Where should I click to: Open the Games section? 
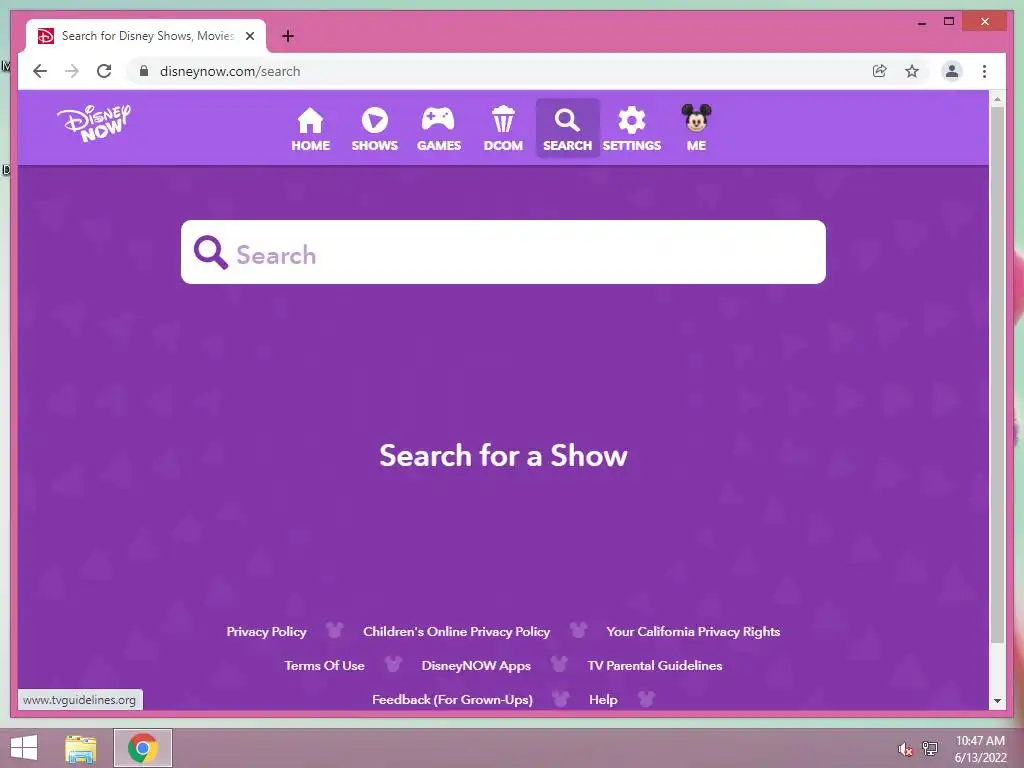[x=439, y=129]
